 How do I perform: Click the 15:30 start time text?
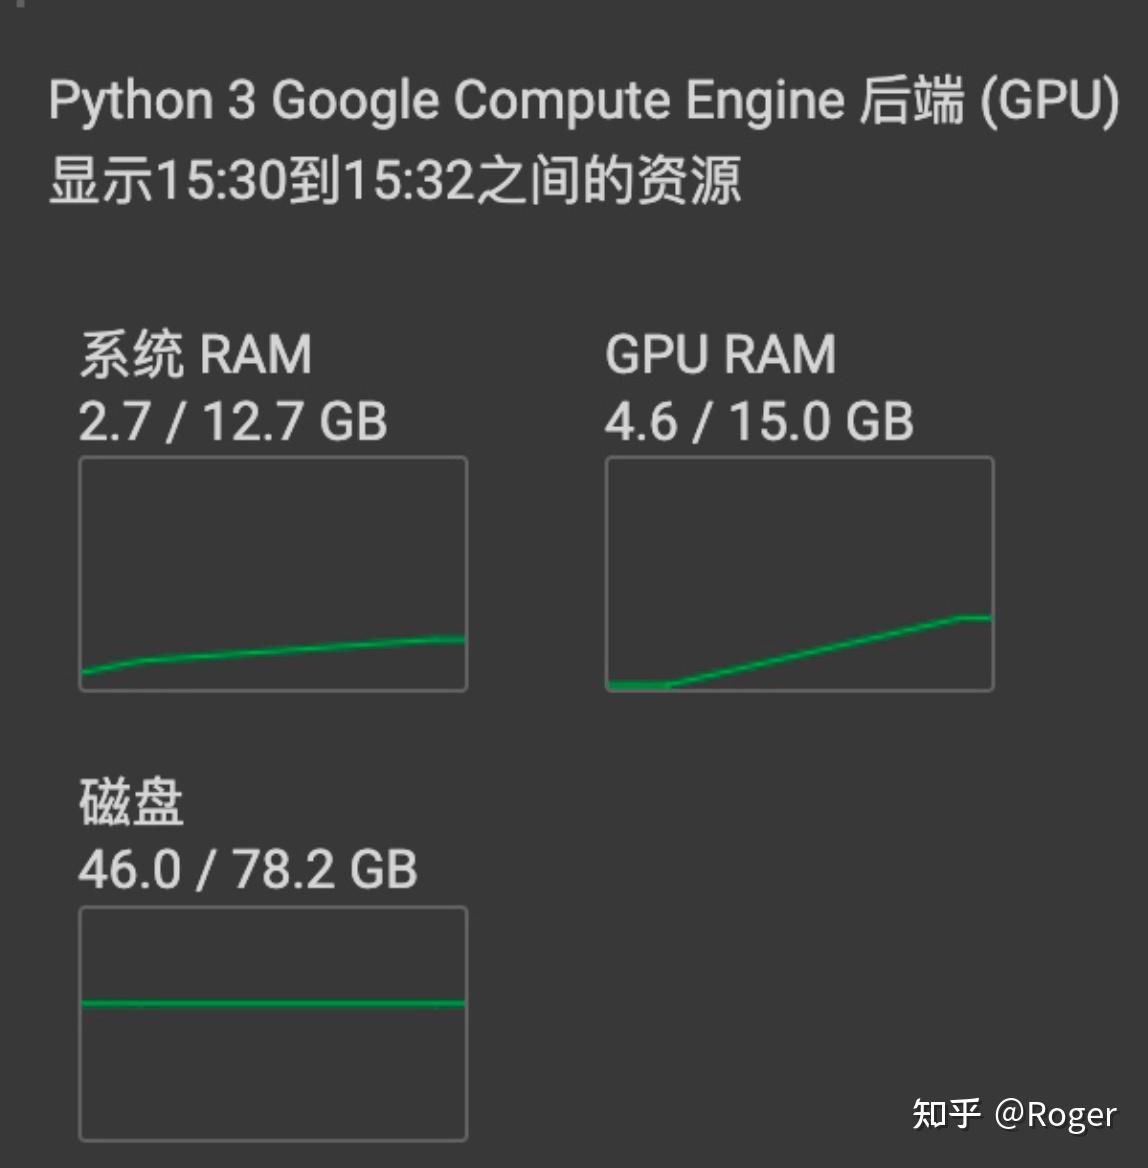coord(222,181)
